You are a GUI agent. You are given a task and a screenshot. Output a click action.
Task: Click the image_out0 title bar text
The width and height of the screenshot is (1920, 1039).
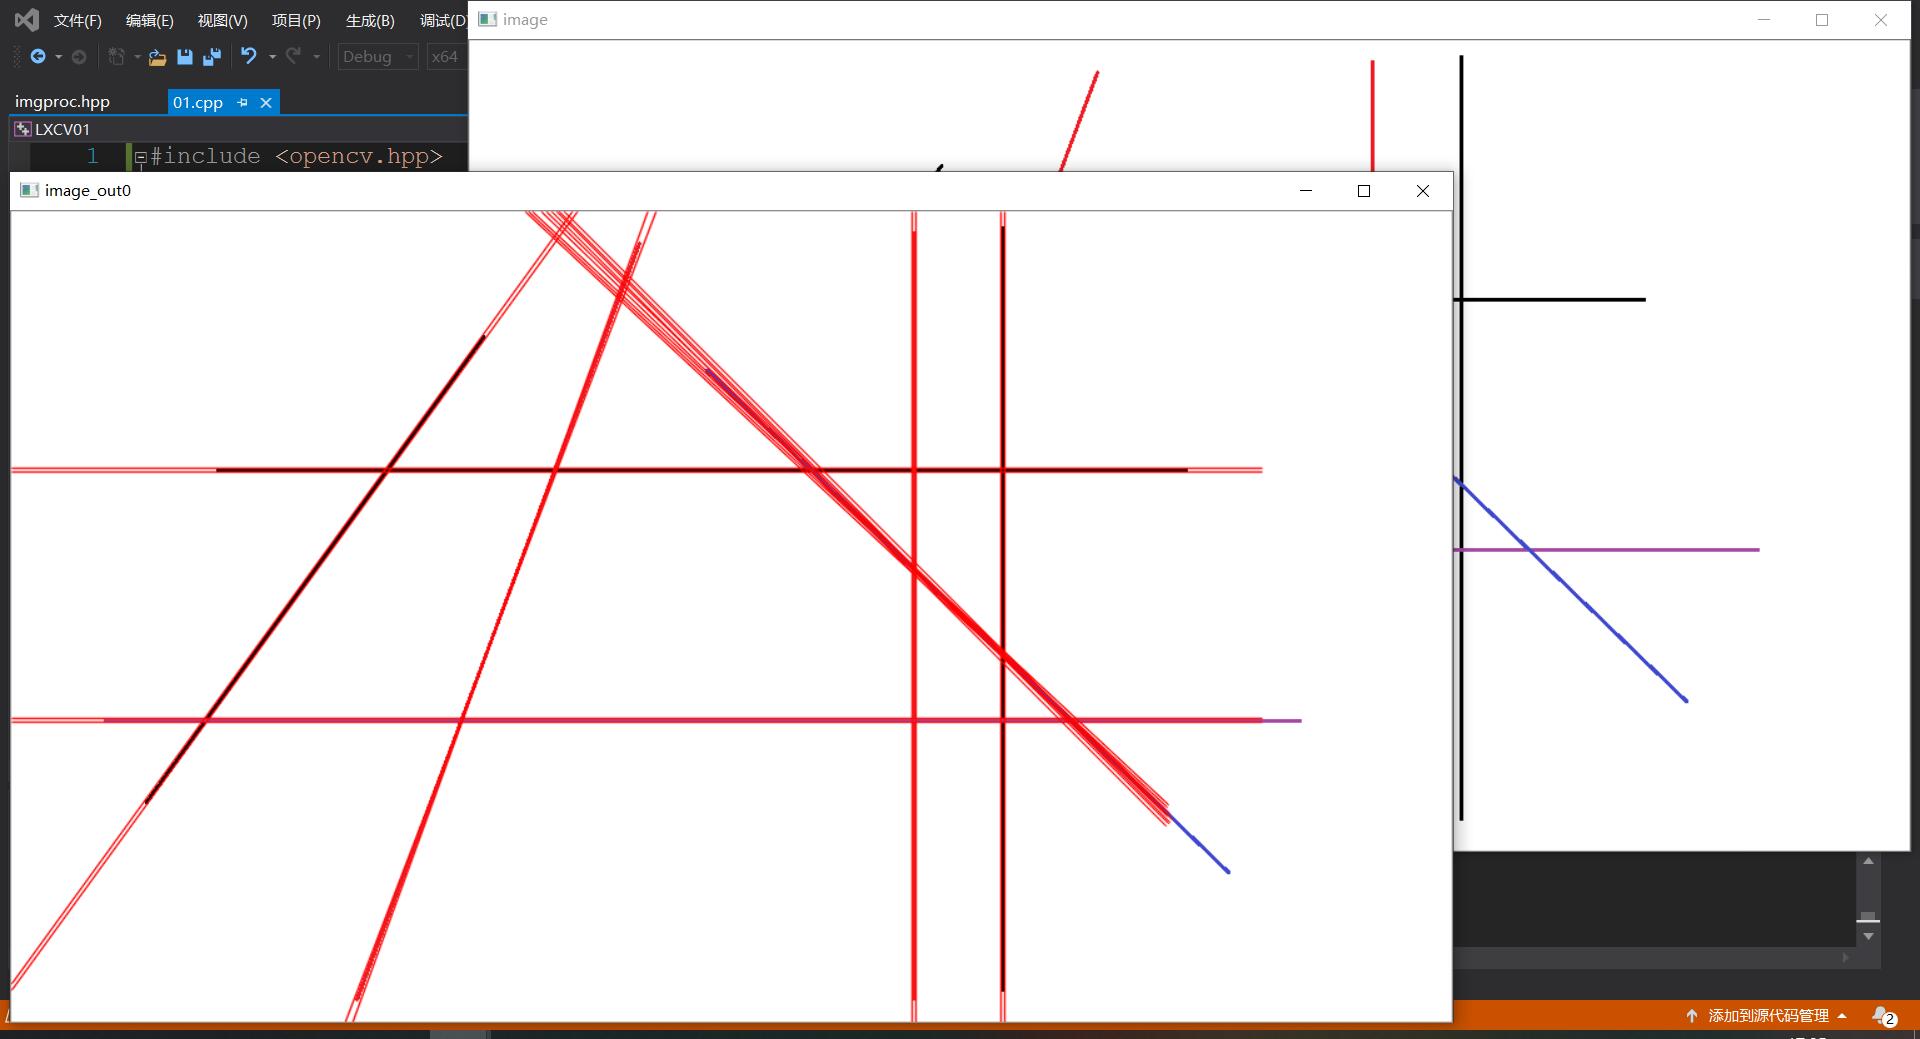click(88, 190)
